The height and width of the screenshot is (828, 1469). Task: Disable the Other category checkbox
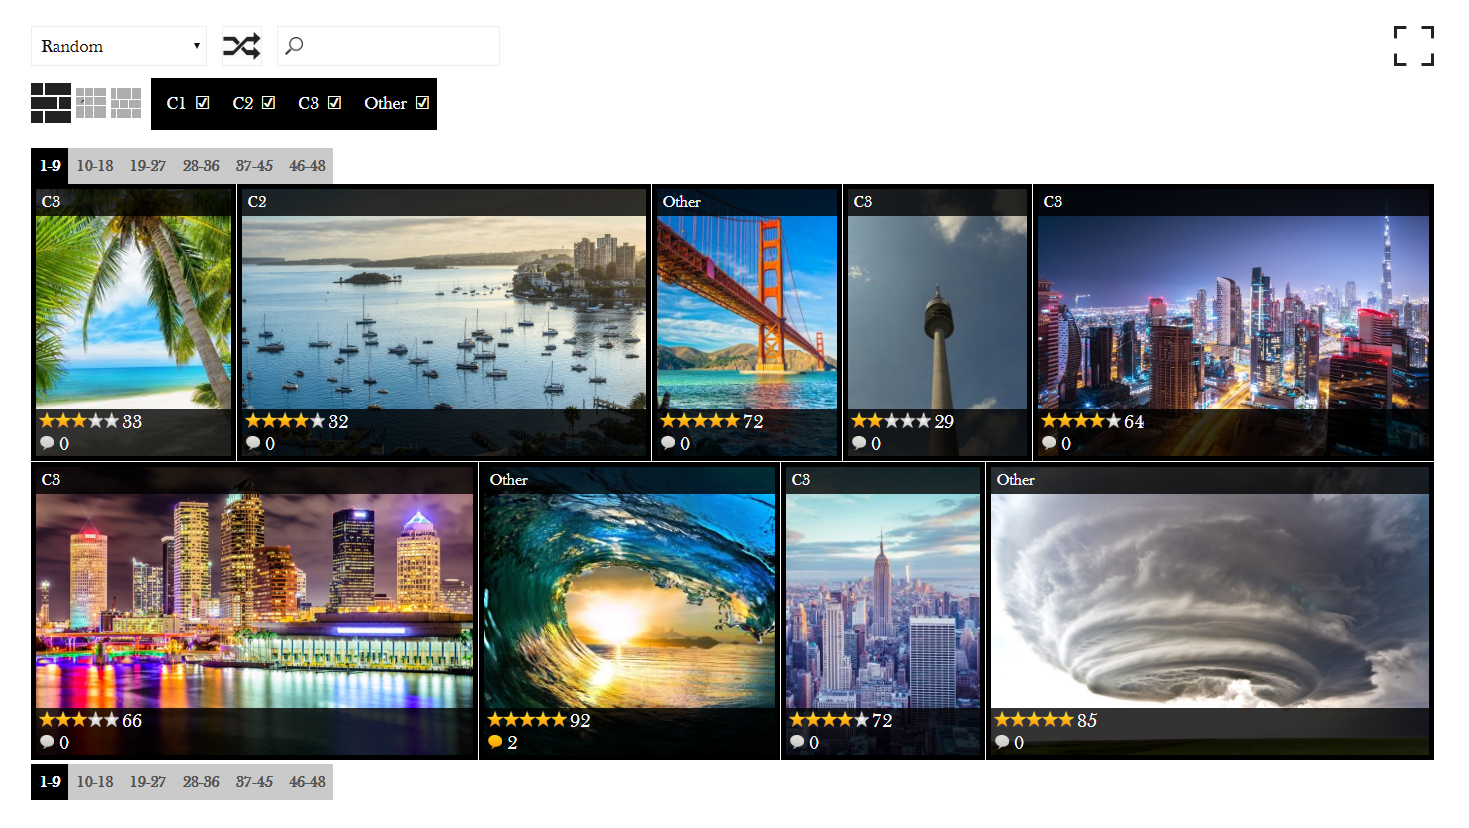(422, 103)
